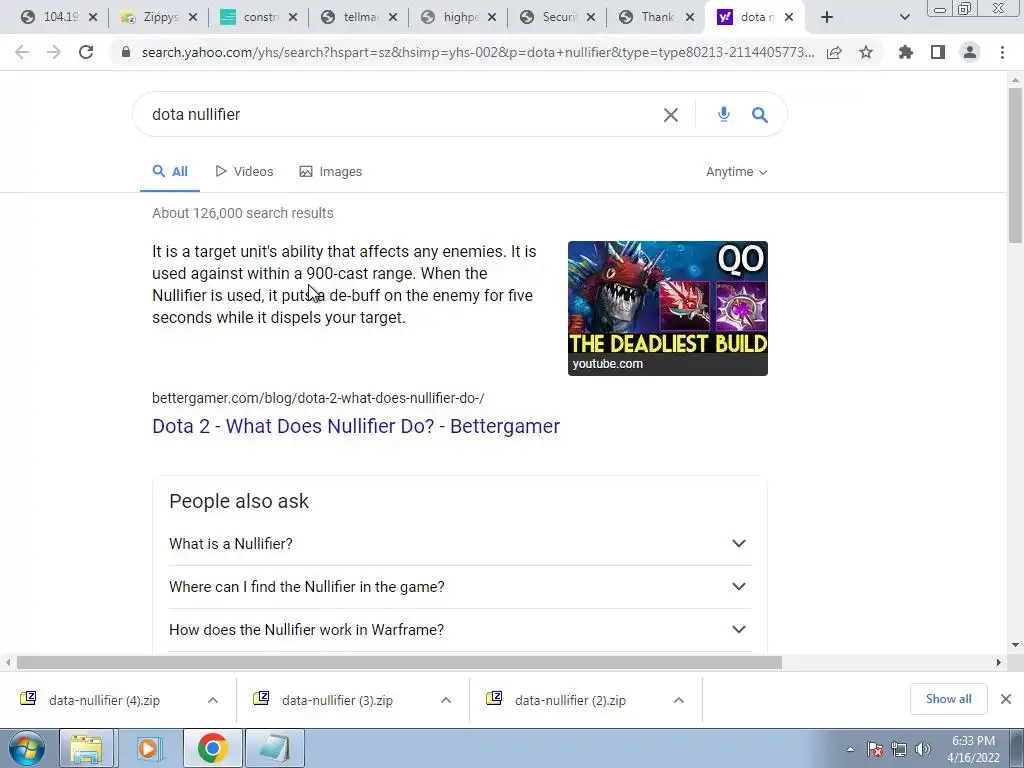Open the Extensions puzzle icon
This screenshot has width=1024, height=768.
pyautogui.click(x=906, y=52)
